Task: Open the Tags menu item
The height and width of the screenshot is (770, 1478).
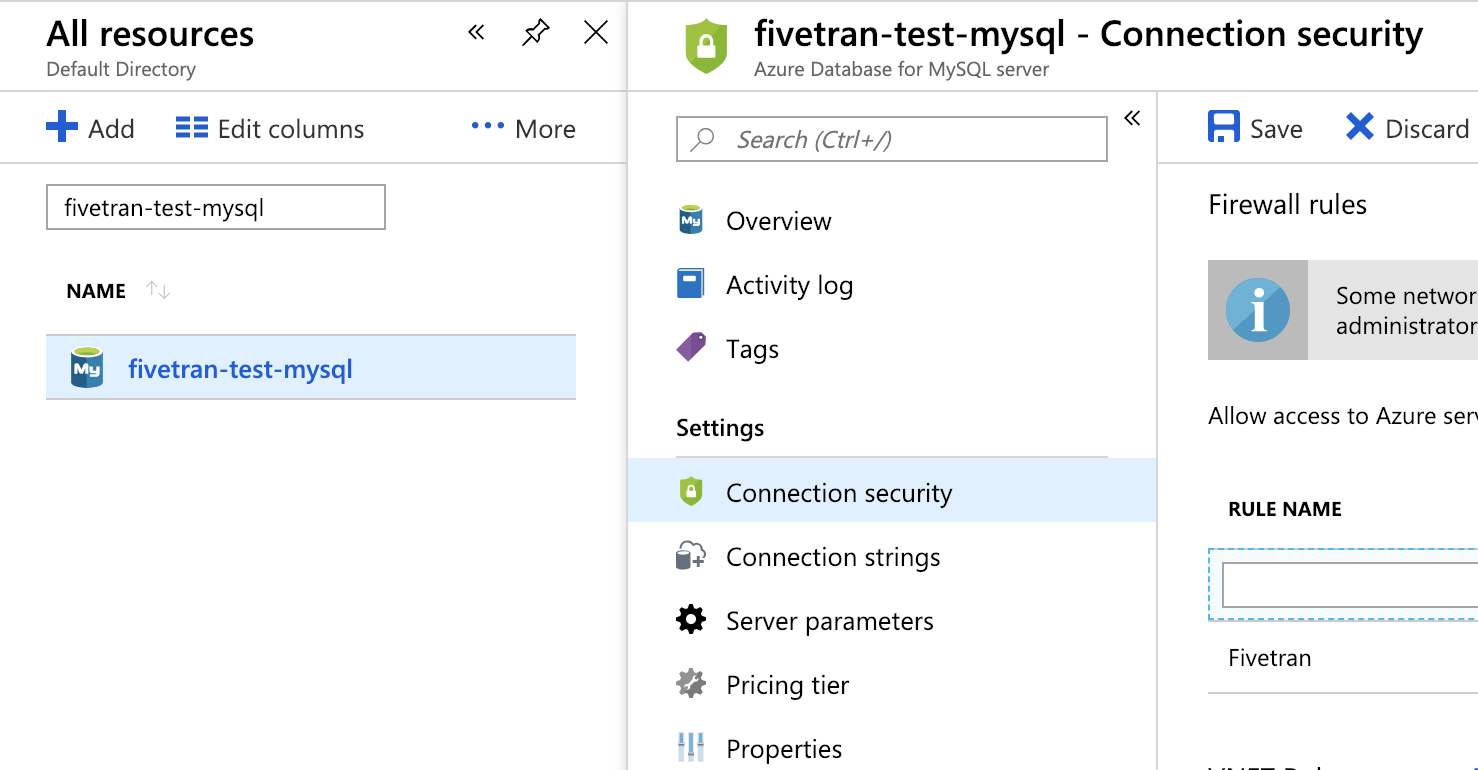Action: click(x=752, y=349)
